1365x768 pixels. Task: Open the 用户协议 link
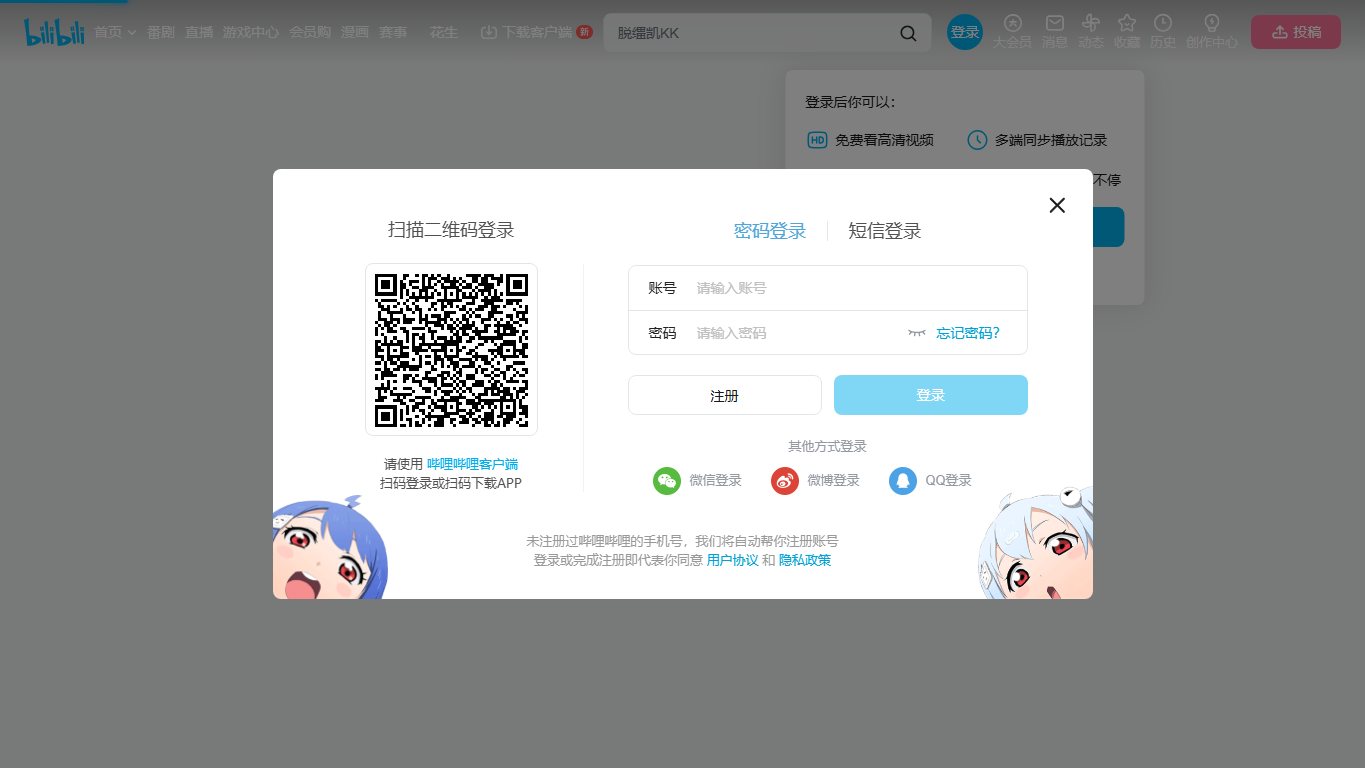(x=733, y=560)
